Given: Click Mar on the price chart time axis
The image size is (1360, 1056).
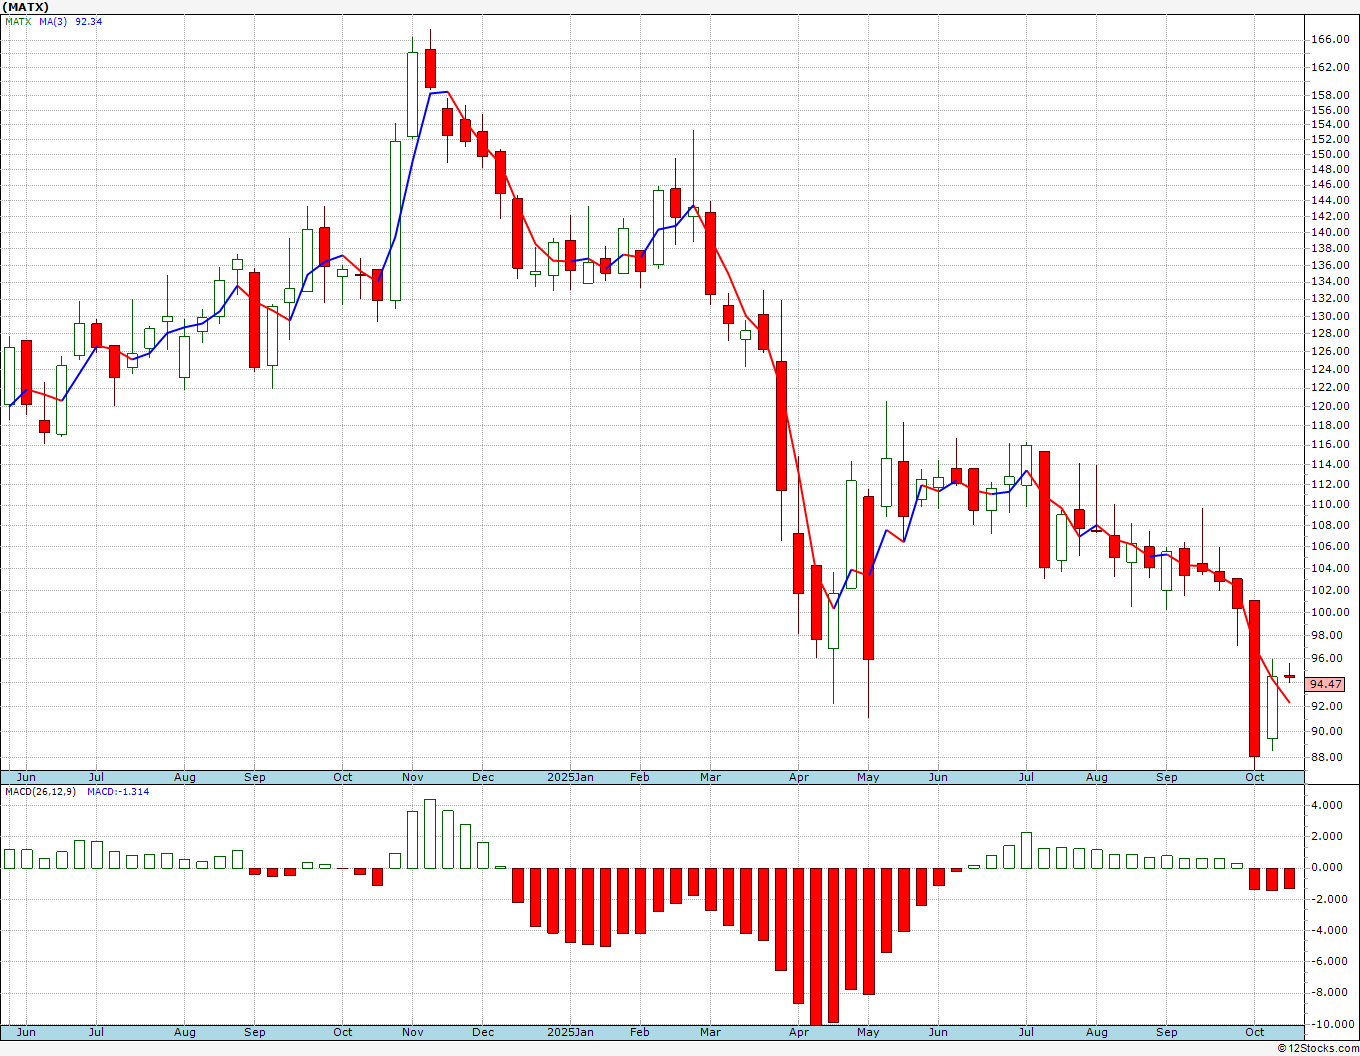Looking at the screenshot, I should coord(711,777).
